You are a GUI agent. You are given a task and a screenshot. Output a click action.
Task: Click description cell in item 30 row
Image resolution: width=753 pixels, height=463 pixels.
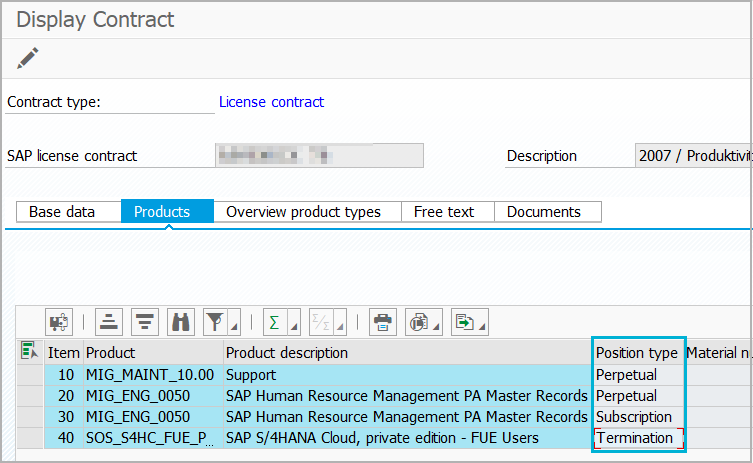coord(407,417)
